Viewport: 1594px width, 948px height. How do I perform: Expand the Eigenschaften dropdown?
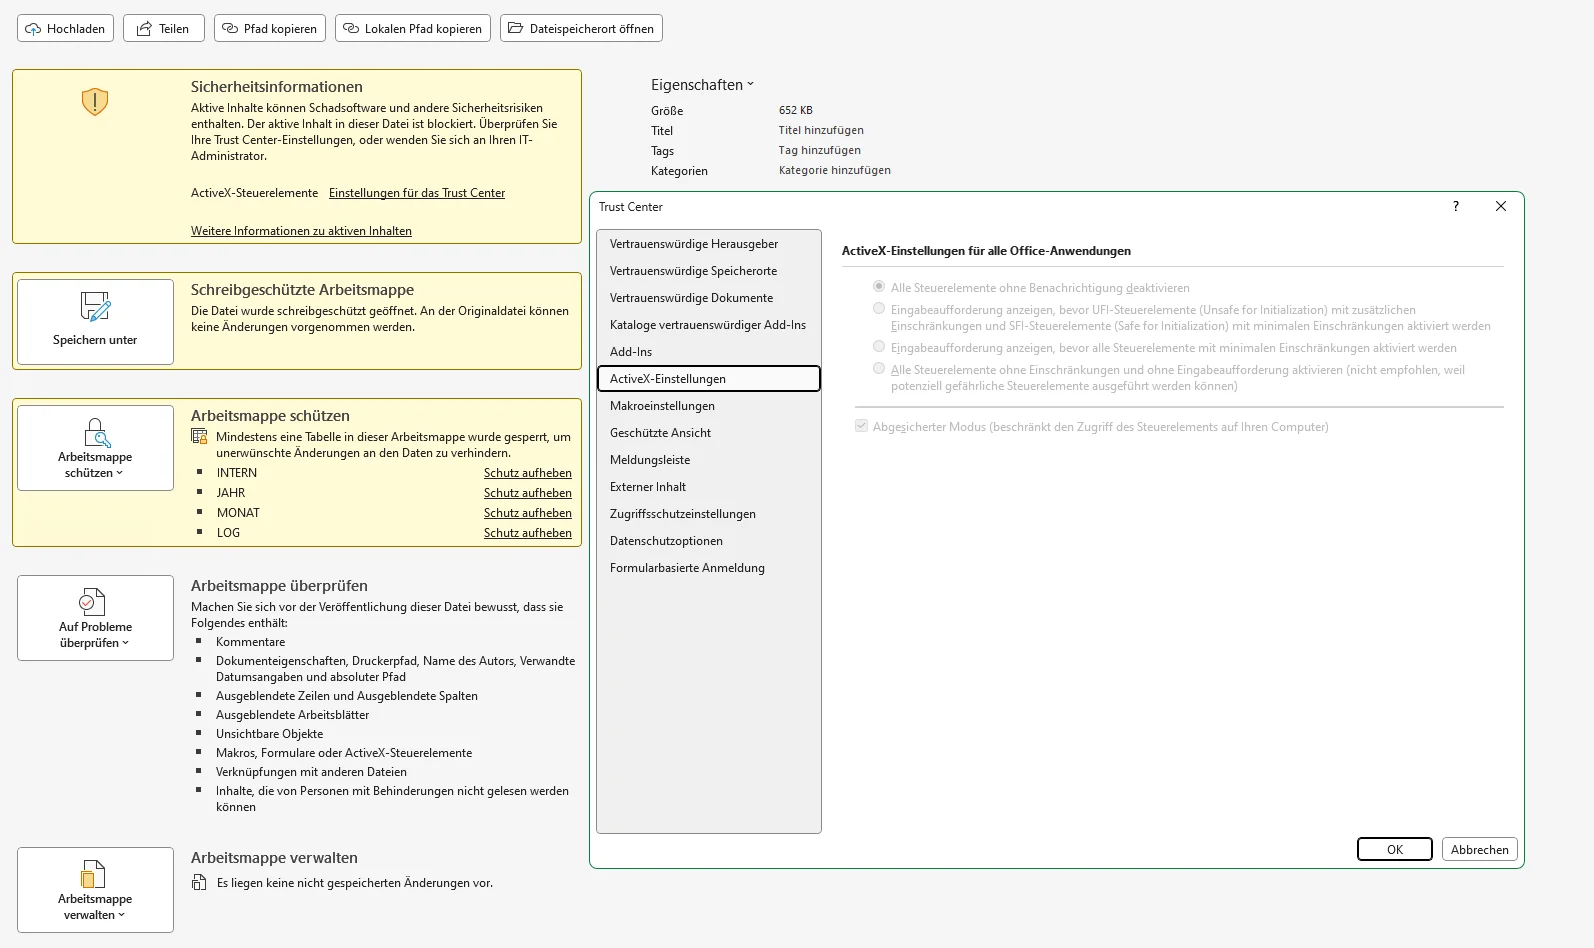point(702,85)
